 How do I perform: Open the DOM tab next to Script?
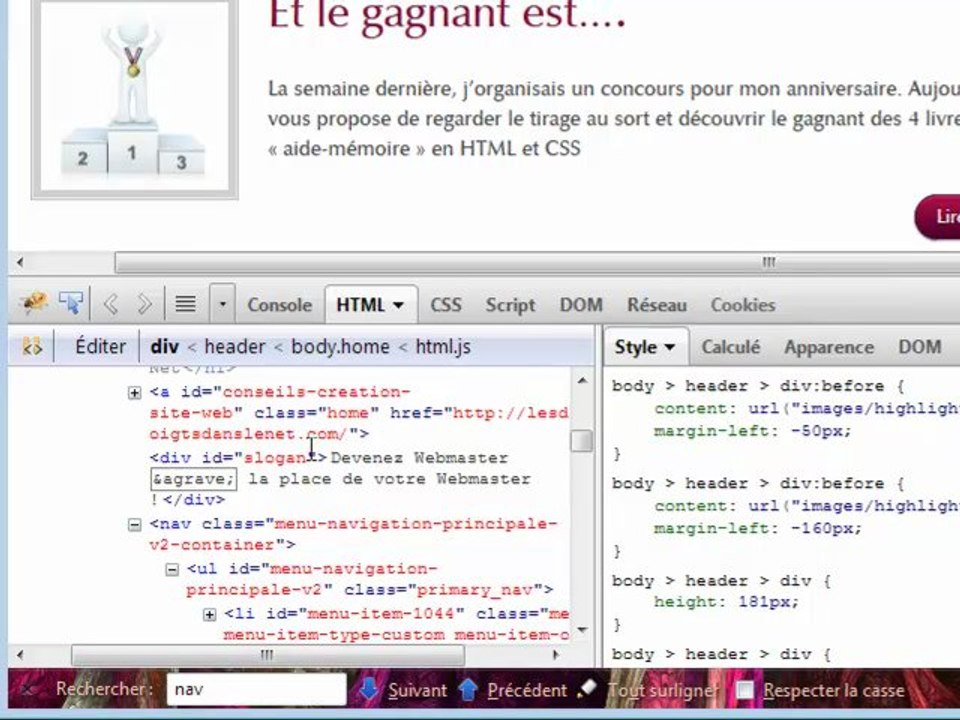[581, 305]
